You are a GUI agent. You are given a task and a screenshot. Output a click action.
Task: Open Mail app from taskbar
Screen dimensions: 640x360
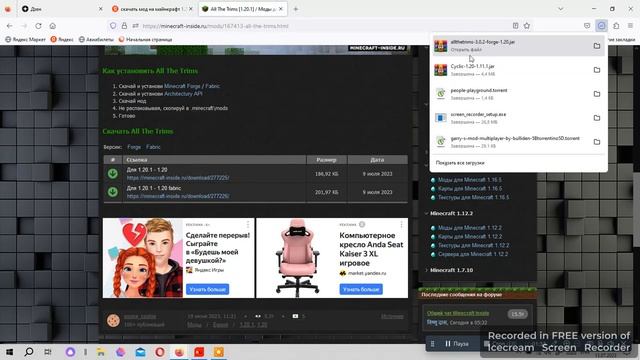tap(140, 352)
